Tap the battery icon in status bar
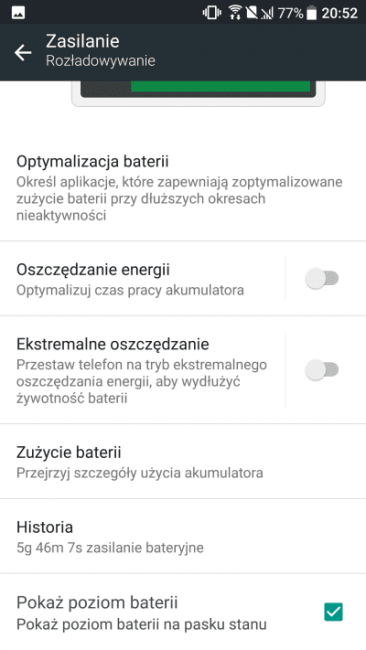 click(x=311, y=13)
